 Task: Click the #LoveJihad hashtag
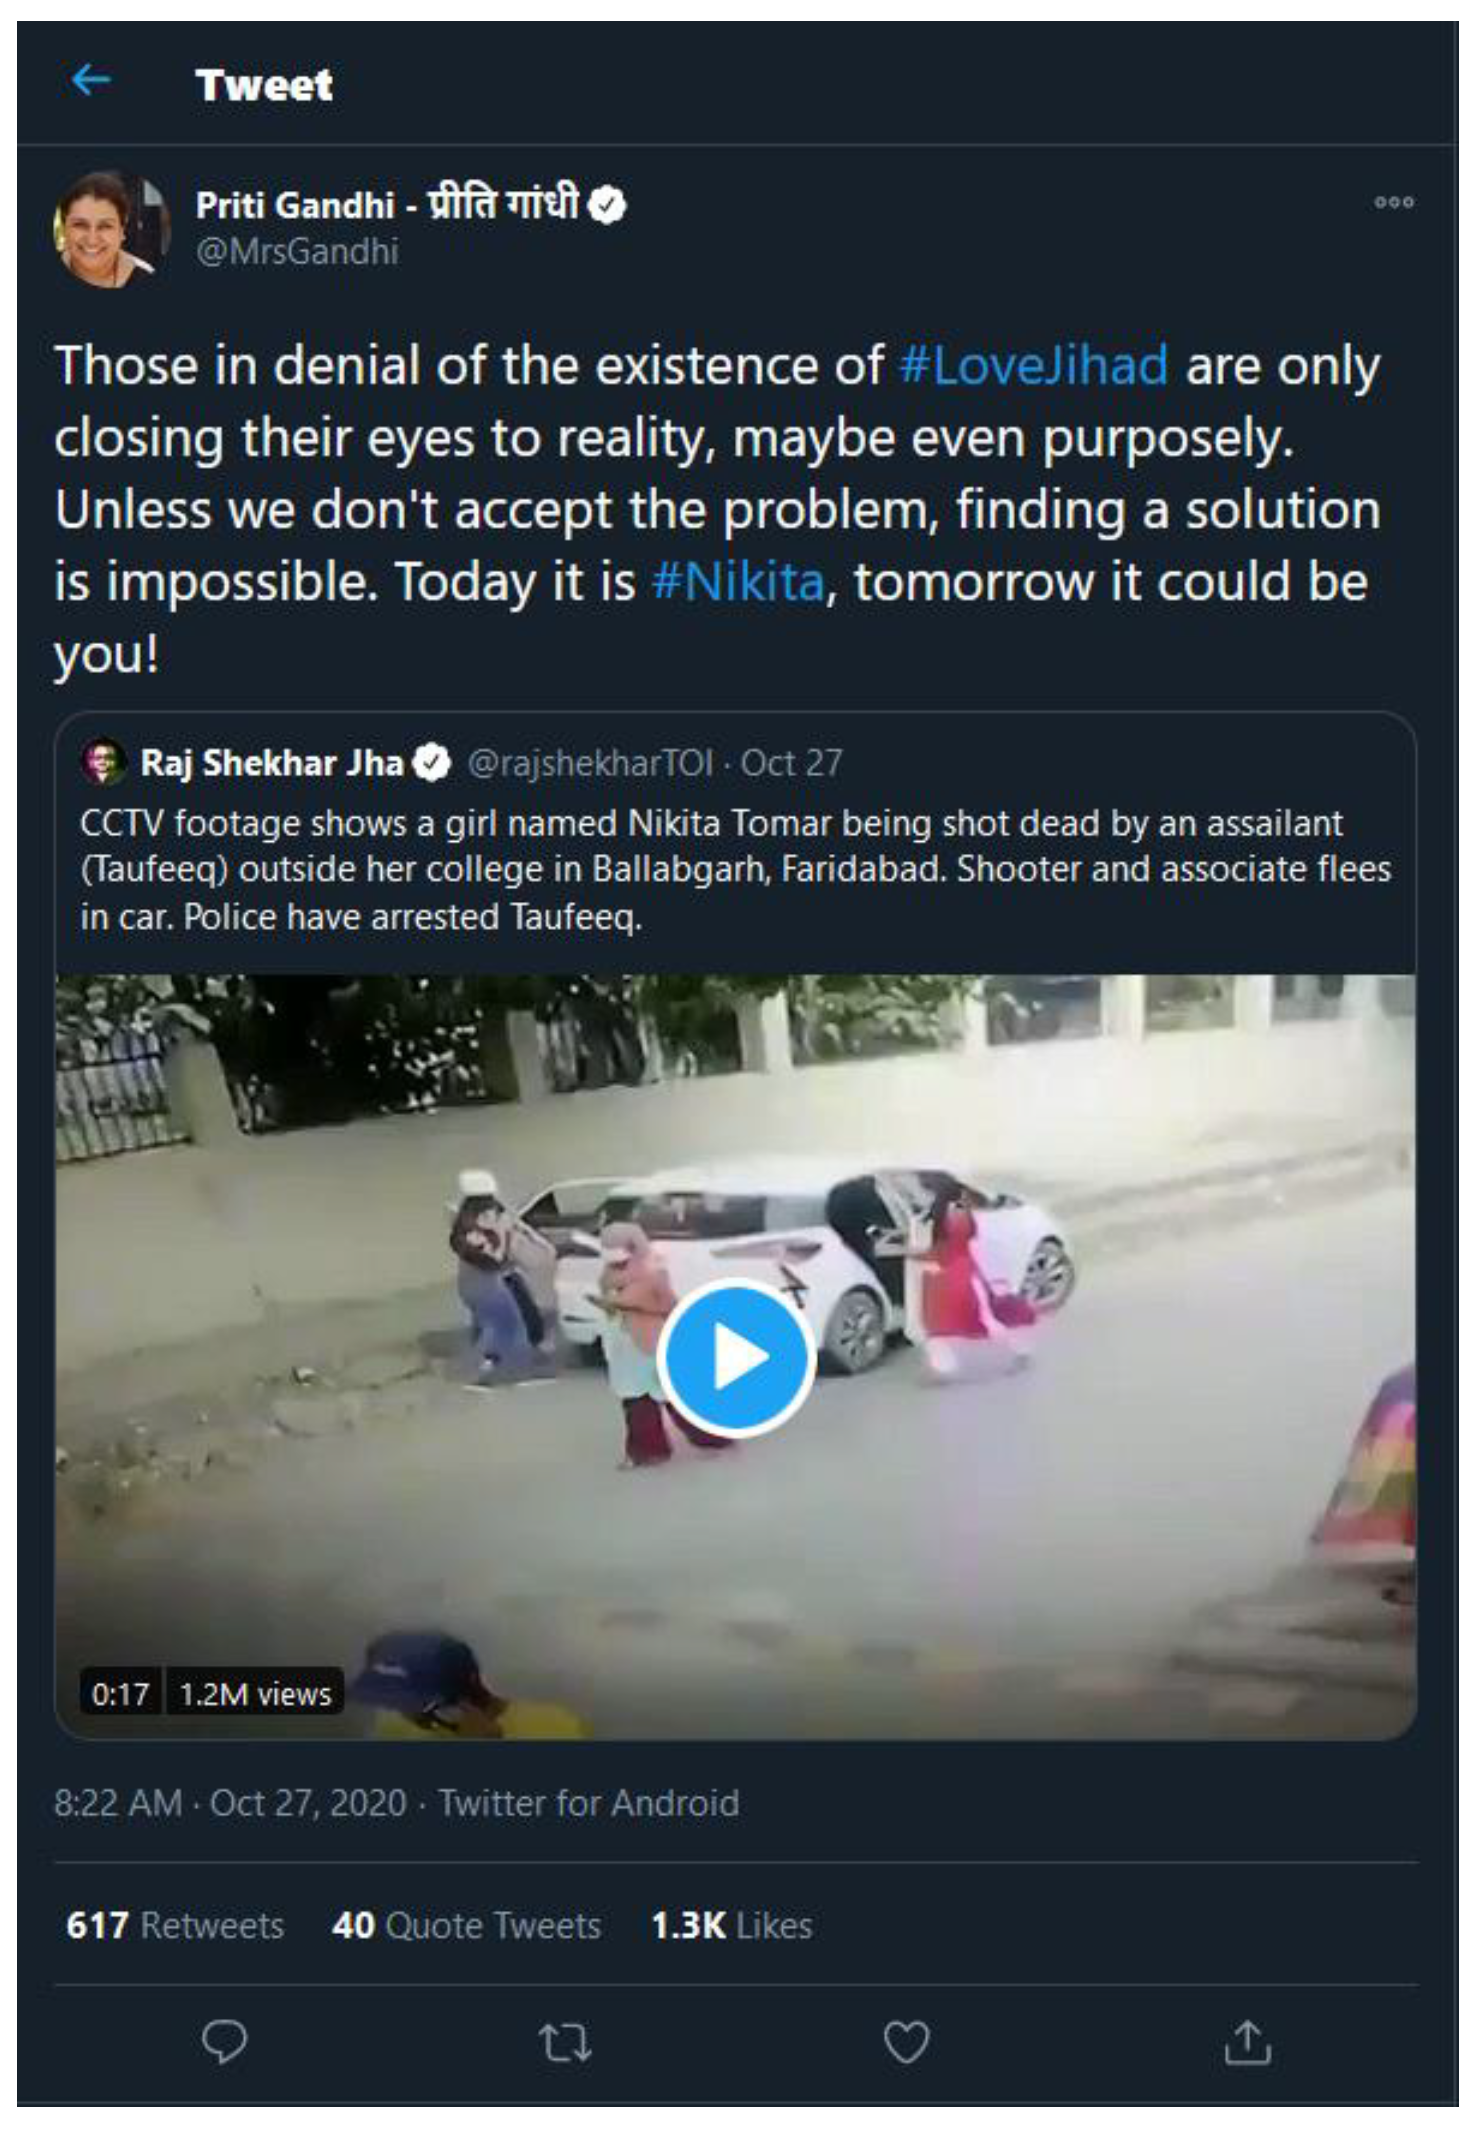pos(1033,365)
